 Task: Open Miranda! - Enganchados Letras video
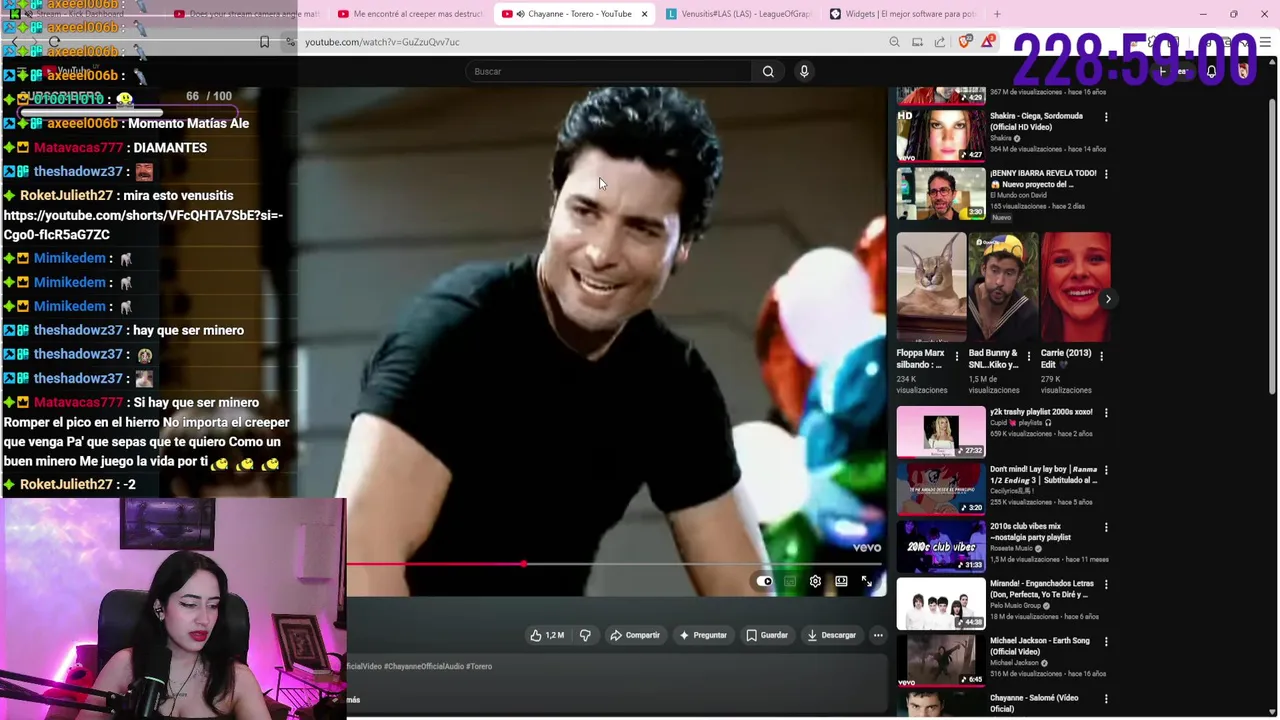(941, 602)
